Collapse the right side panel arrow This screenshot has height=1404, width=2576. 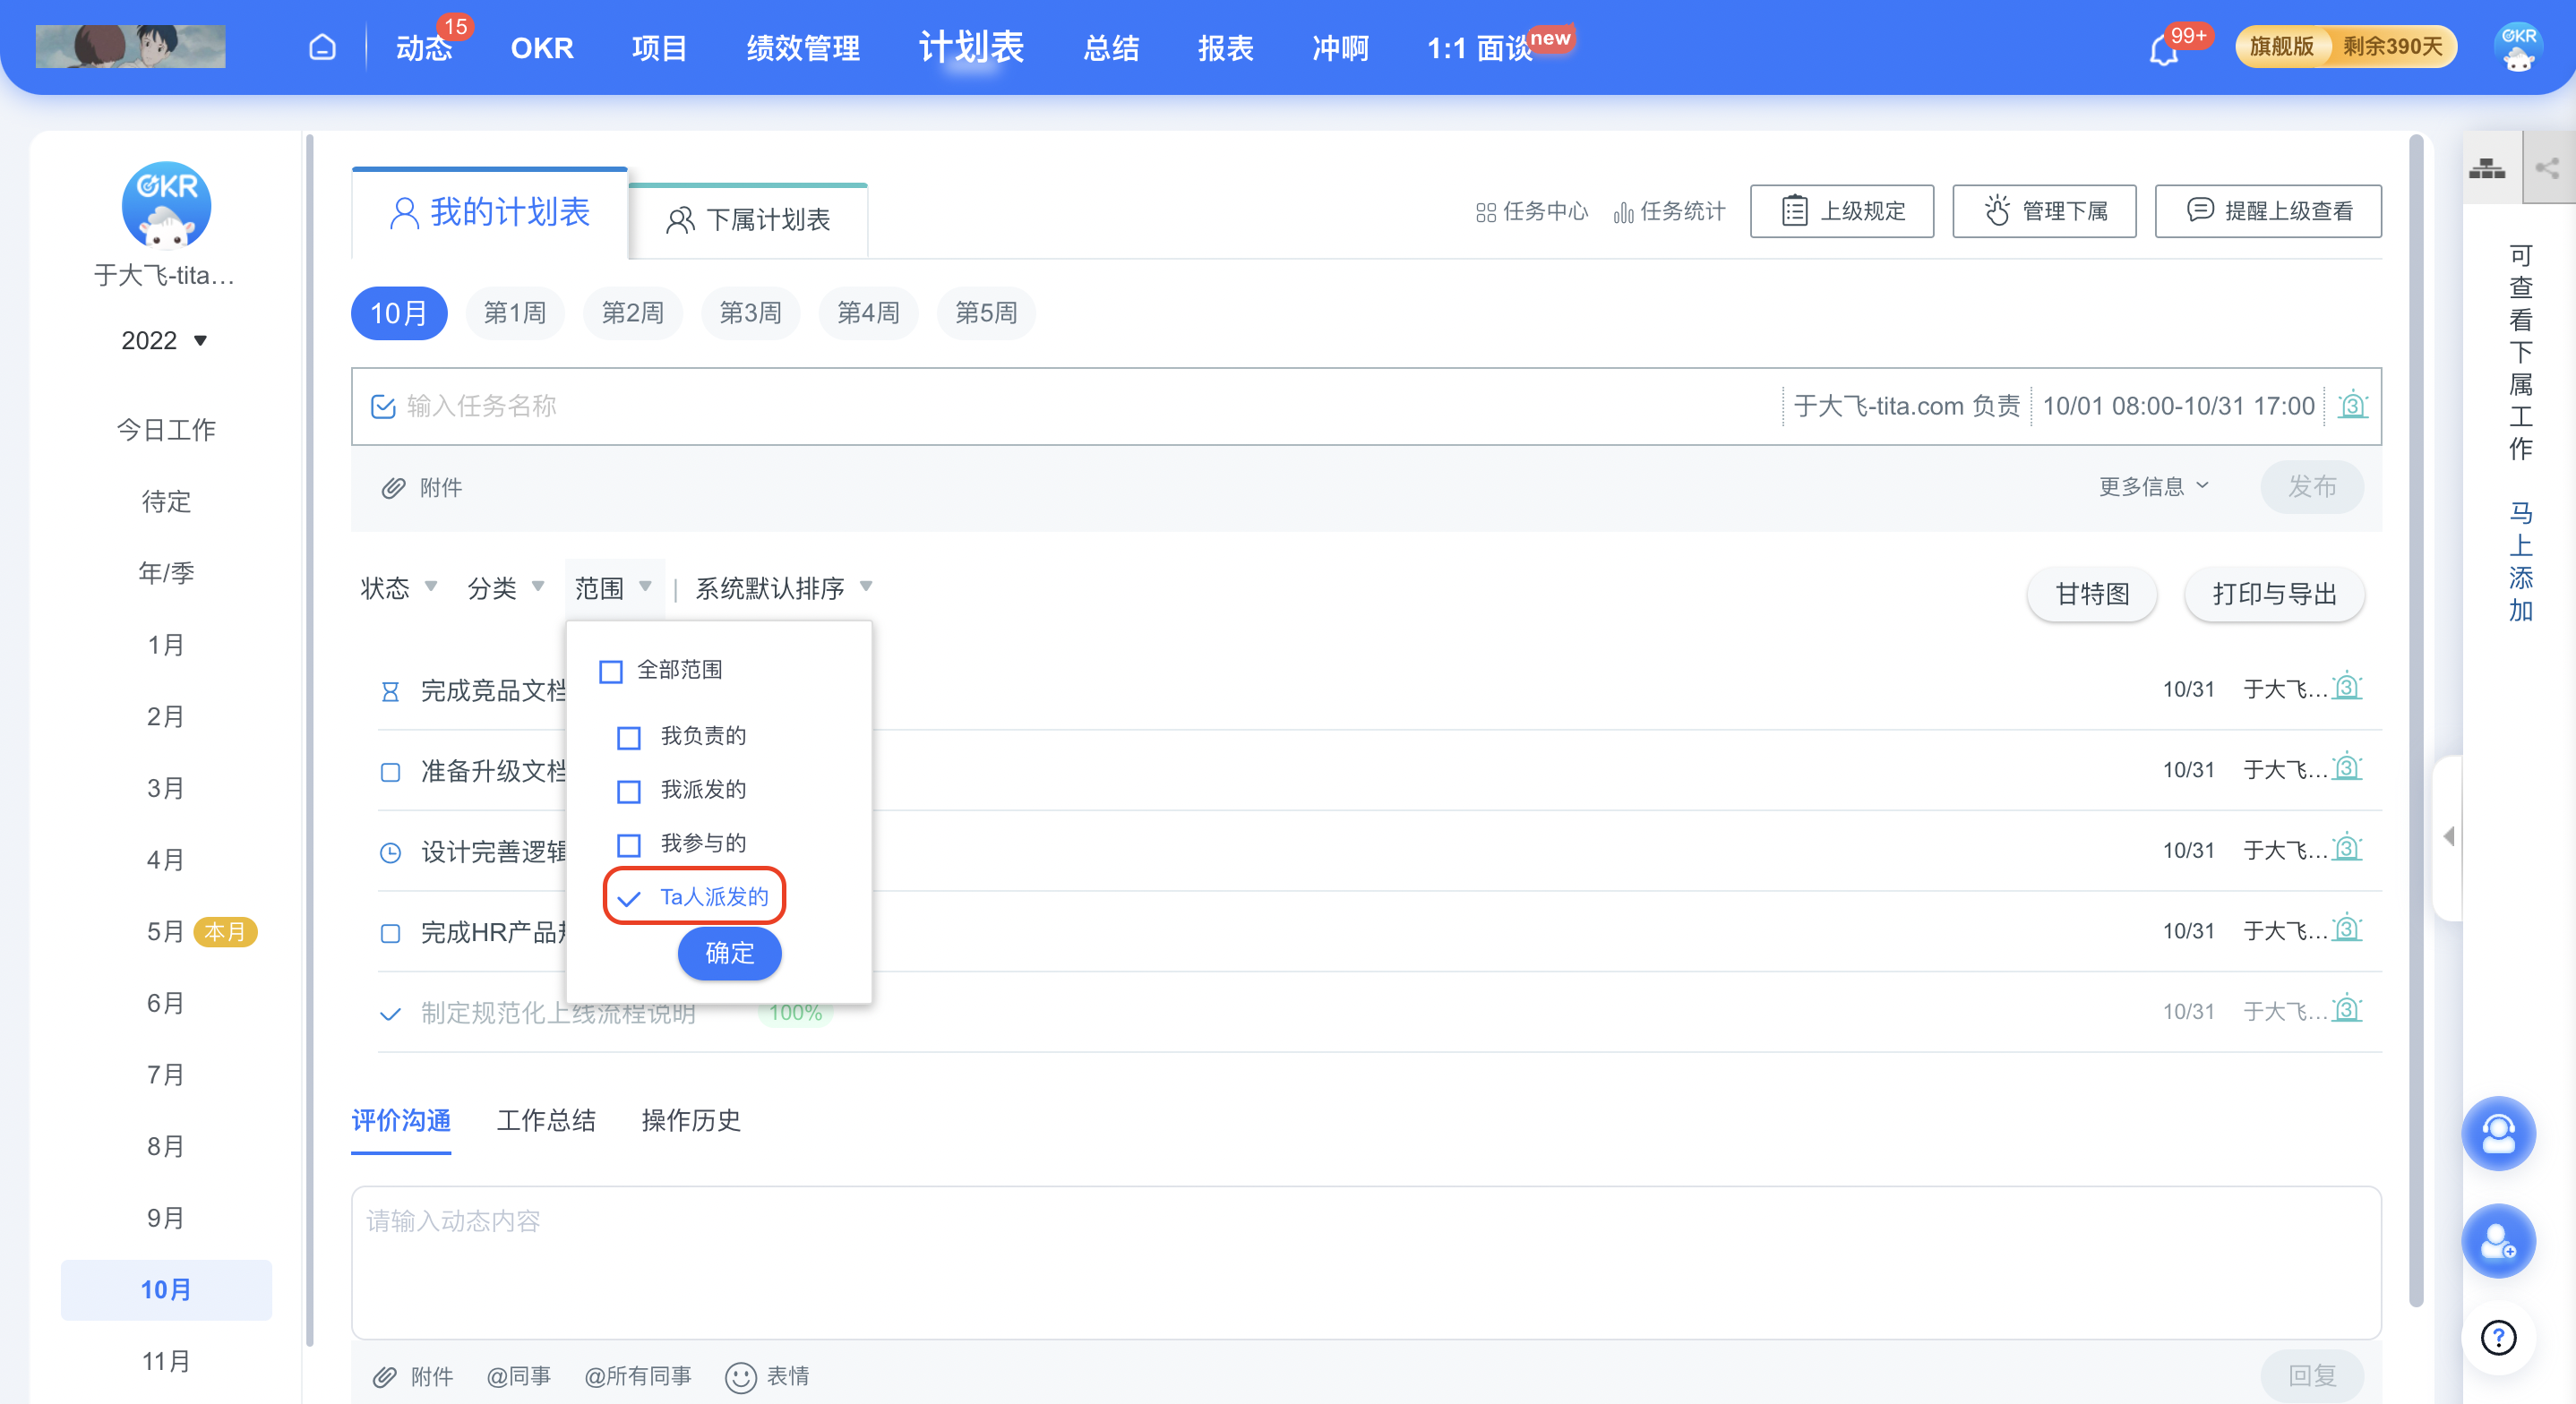[x=2449, y=836]
